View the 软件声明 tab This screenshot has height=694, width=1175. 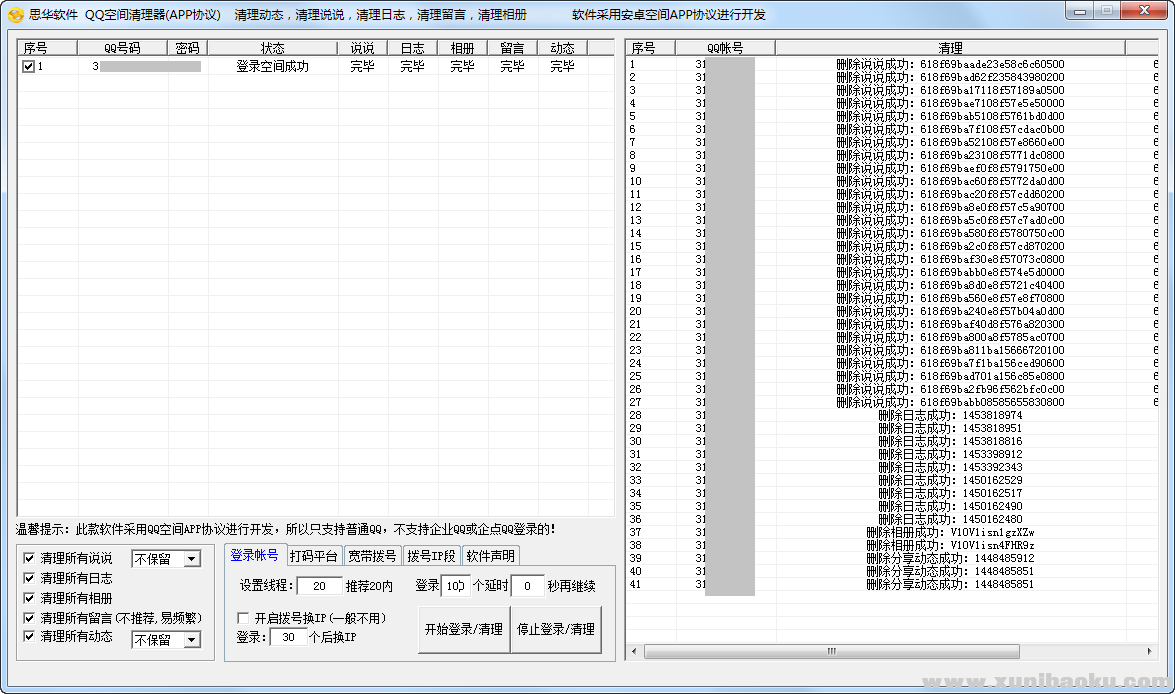[x=490, y=556]
